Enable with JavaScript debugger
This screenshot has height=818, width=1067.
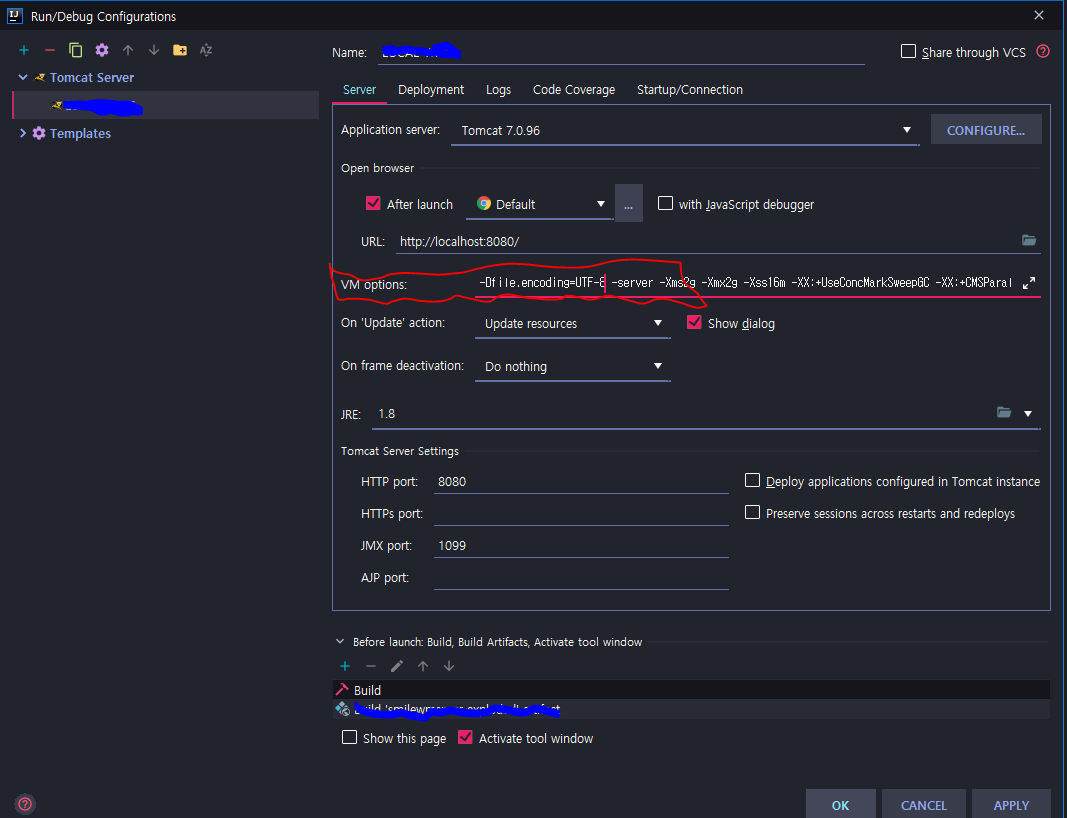pos(666,203)
